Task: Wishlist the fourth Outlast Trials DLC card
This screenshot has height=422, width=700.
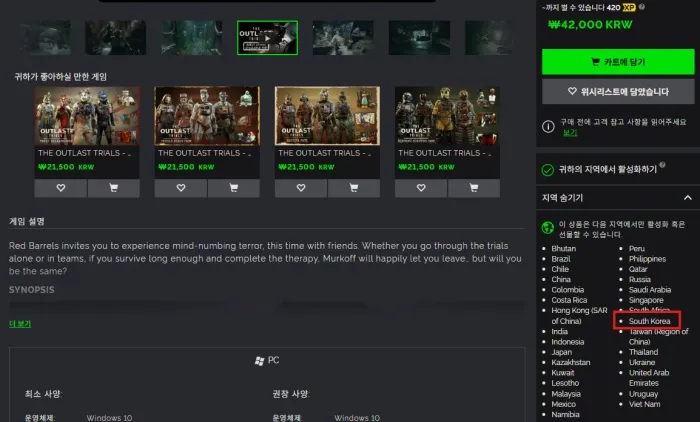Action: [421, 188]
